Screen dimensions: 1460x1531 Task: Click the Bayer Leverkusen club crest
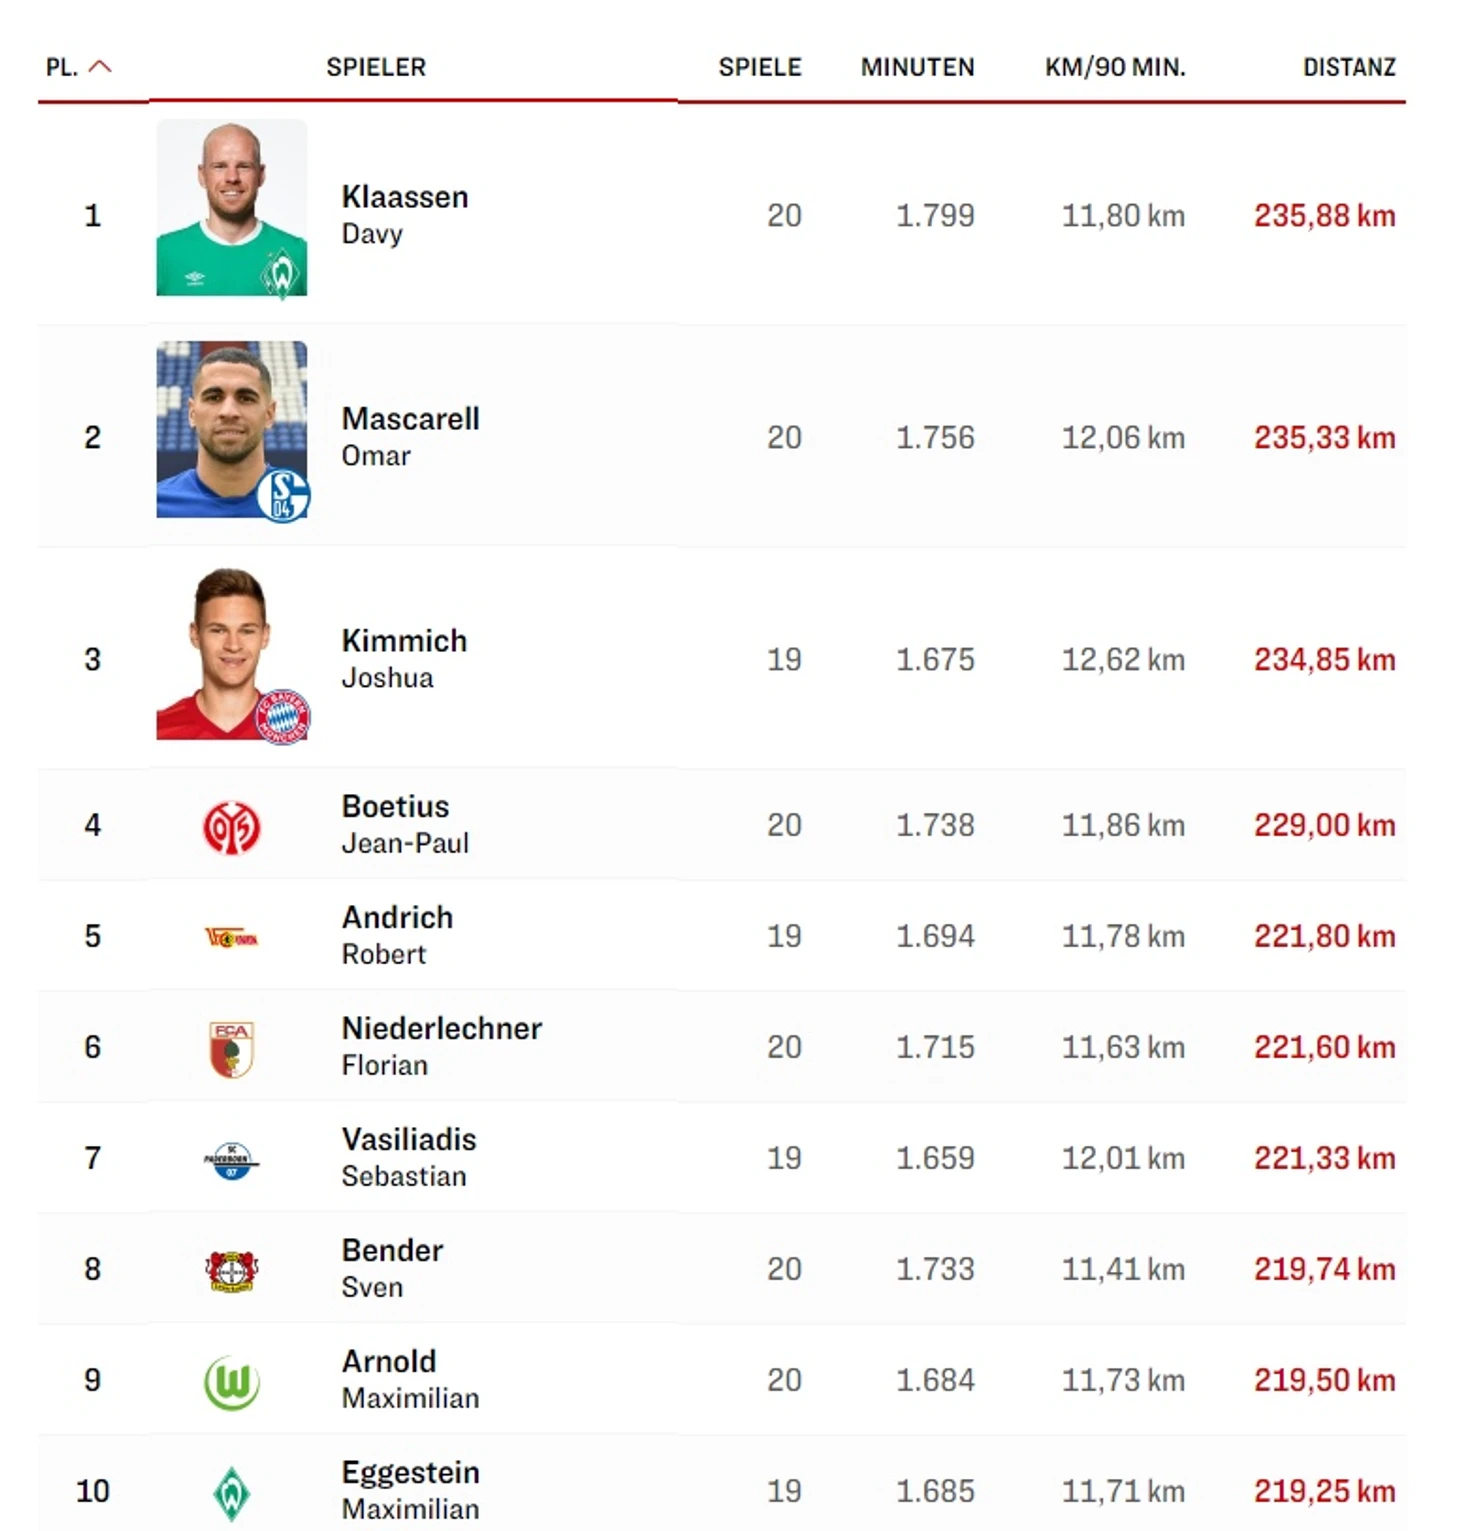(231, 1270)
